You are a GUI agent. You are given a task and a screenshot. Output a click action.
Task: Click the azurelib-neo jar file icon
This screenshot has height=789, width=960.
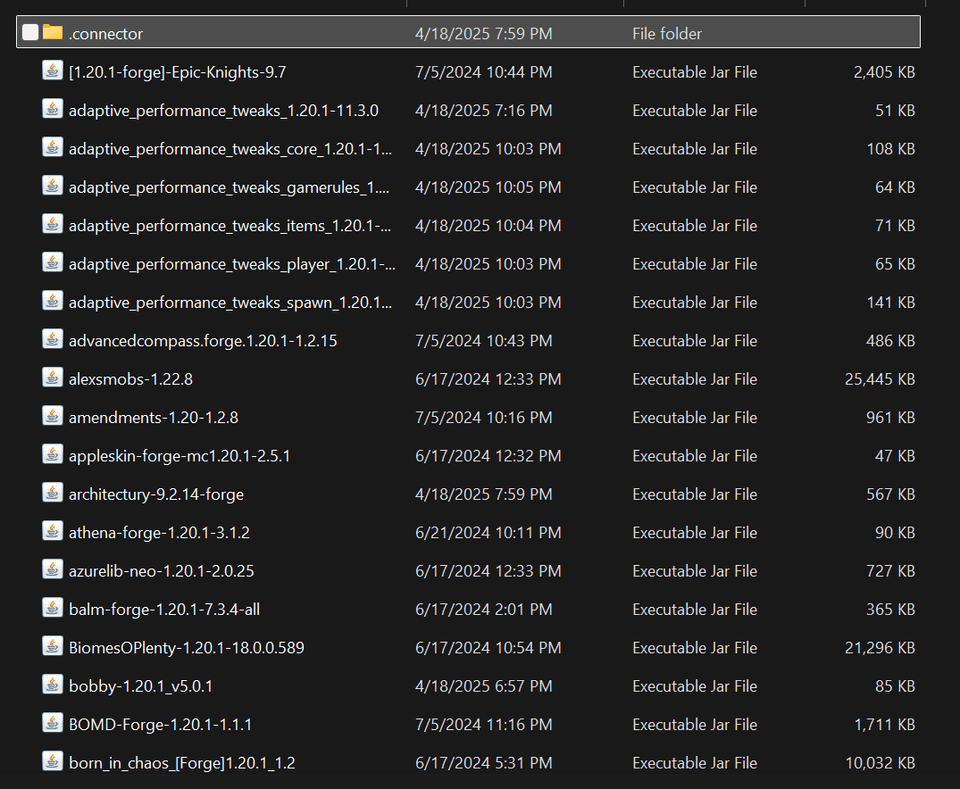(x=53, y=570)
